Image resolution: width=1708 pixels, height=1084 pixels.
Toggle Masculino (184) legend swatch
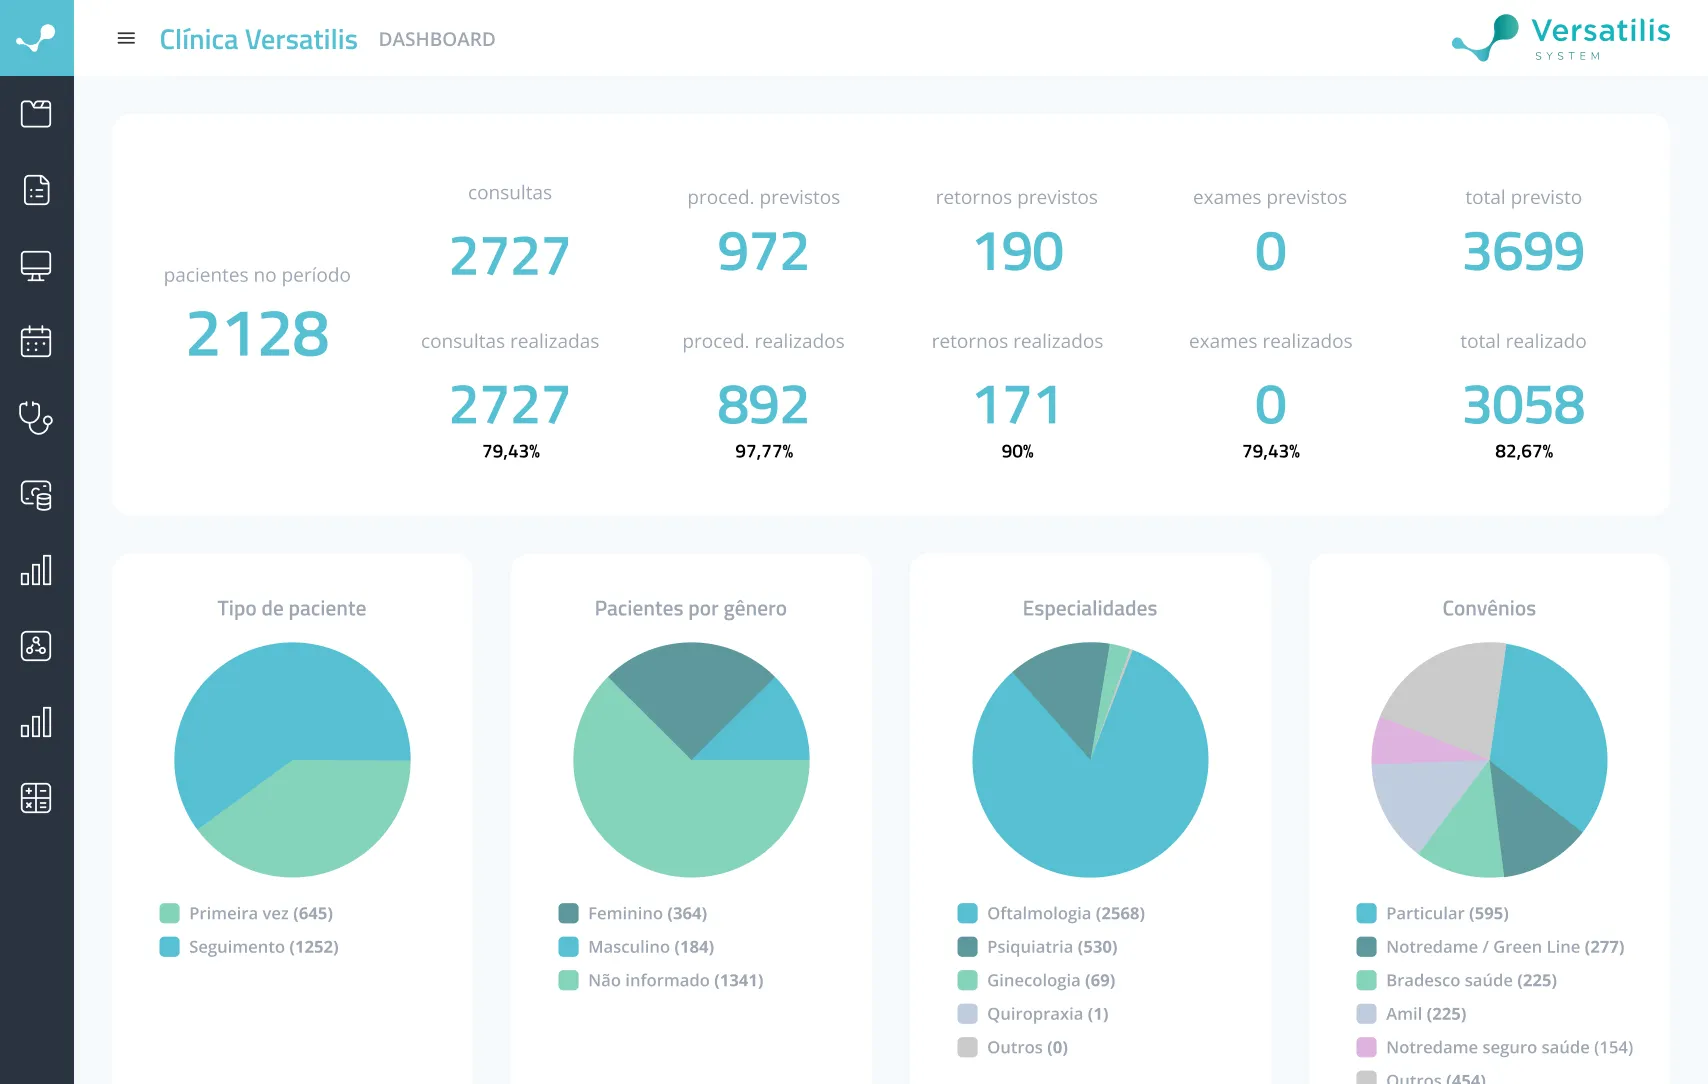[568, 946]
